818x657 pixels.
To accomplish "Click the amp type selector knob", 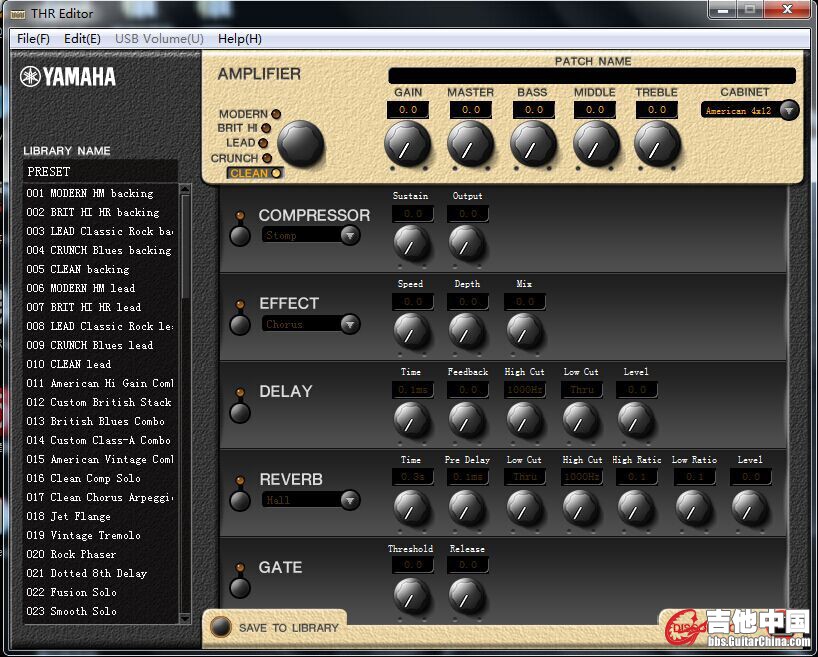I will click(300, 144).
